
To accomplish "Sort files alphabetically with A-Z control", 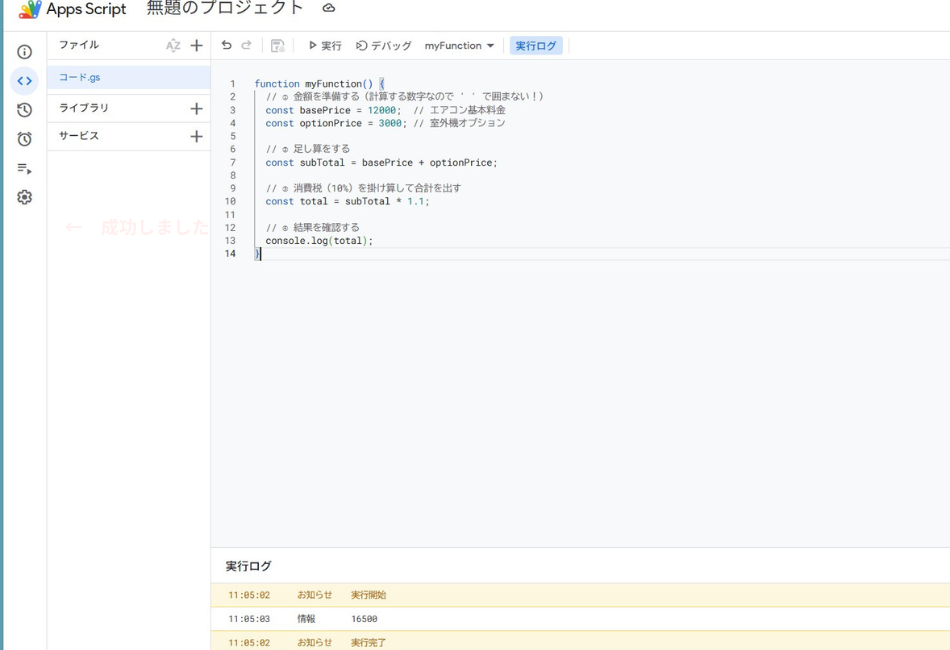I will point(173,44).
